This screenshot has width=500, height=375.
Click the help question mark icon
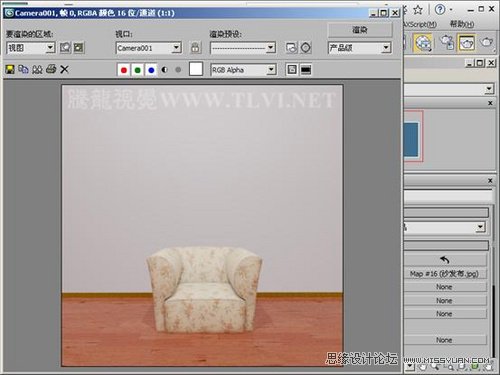[440, 9]
